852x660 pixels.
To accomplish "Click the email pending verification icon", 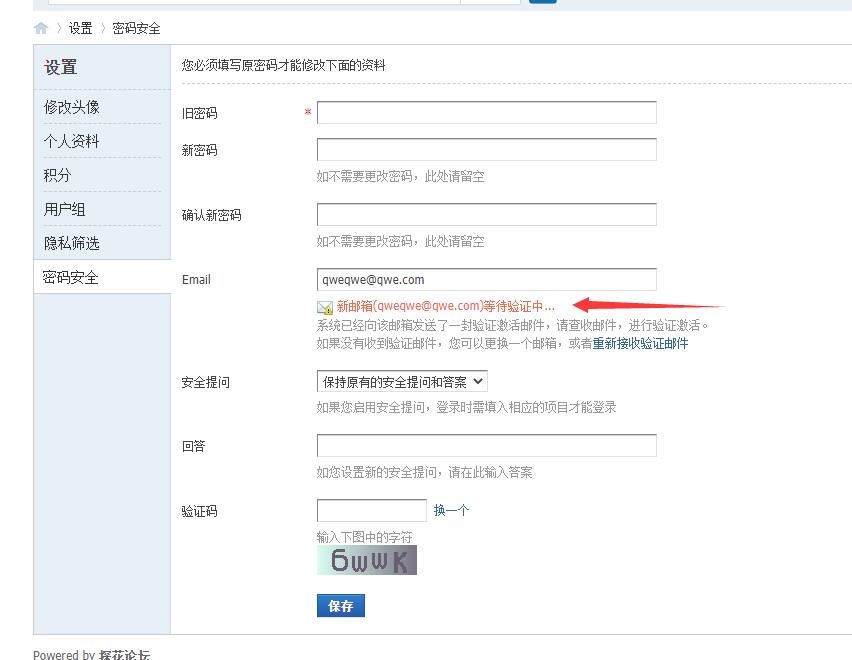I will (x=325, y=307).
